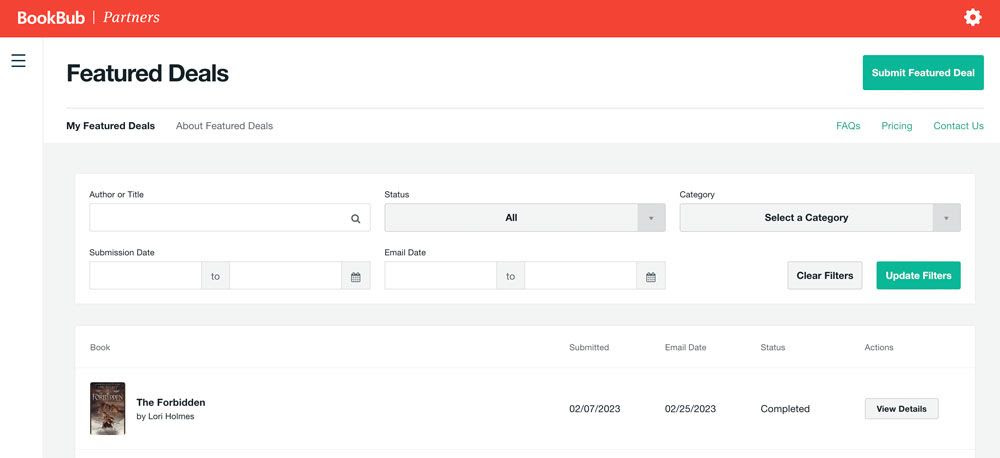Open the FAQs link
This screenshot has height=458, width=1000.
[848, 126]
